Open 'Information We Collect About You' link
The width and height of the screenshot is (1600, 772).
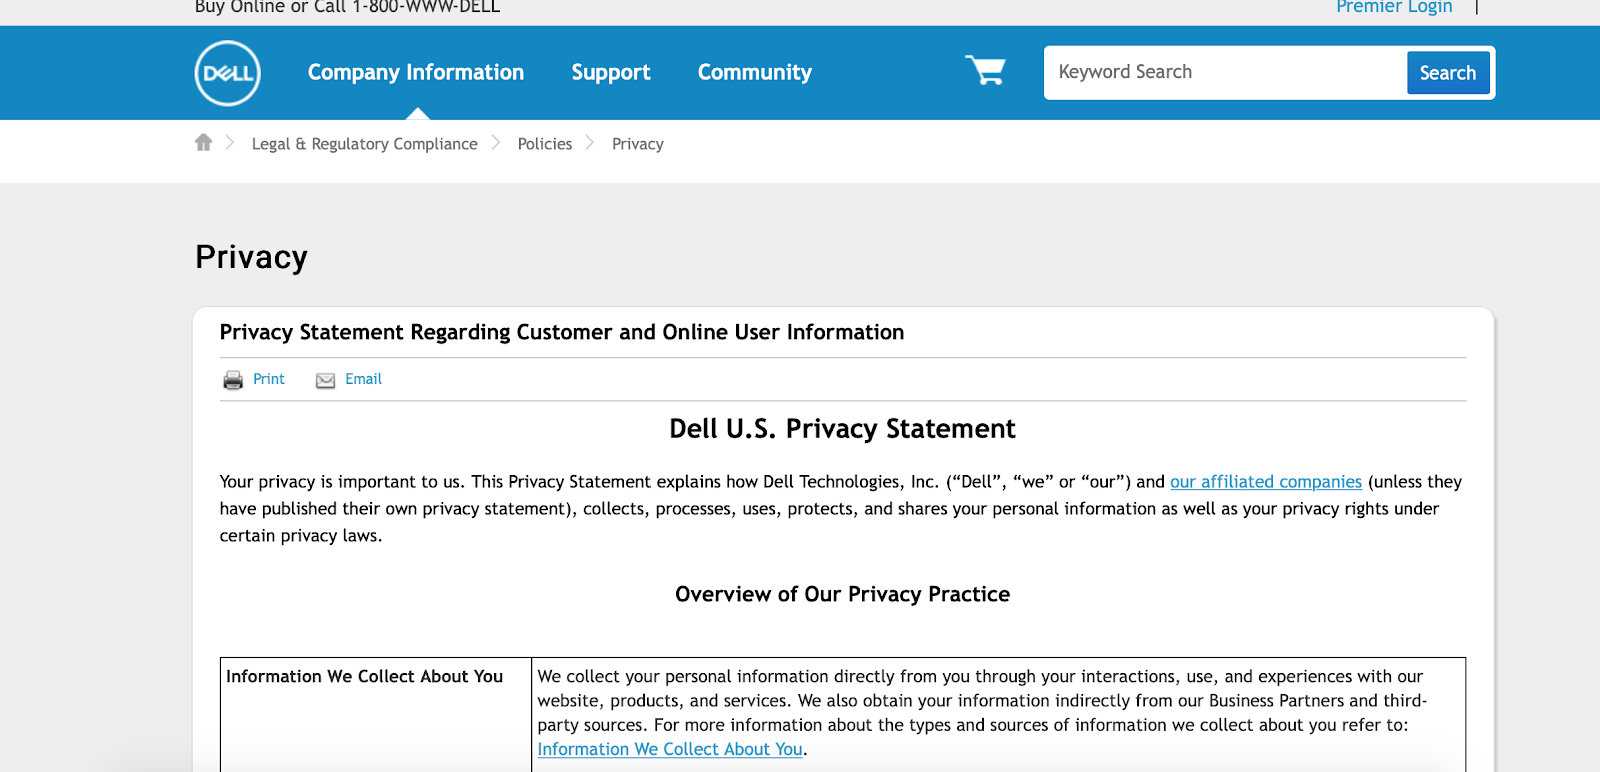tap(670, 749)
